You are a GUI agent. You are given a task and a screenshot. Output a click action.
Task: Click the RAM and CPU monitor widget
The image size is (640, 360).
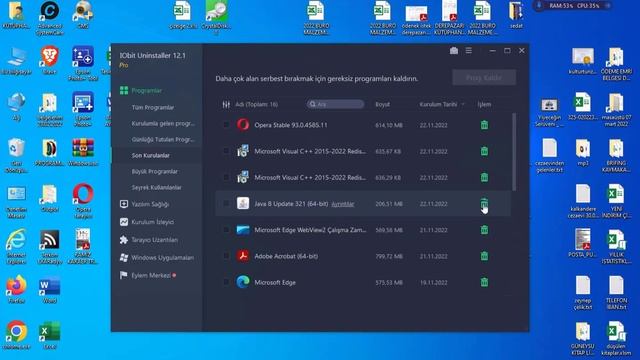pos(573,6)
